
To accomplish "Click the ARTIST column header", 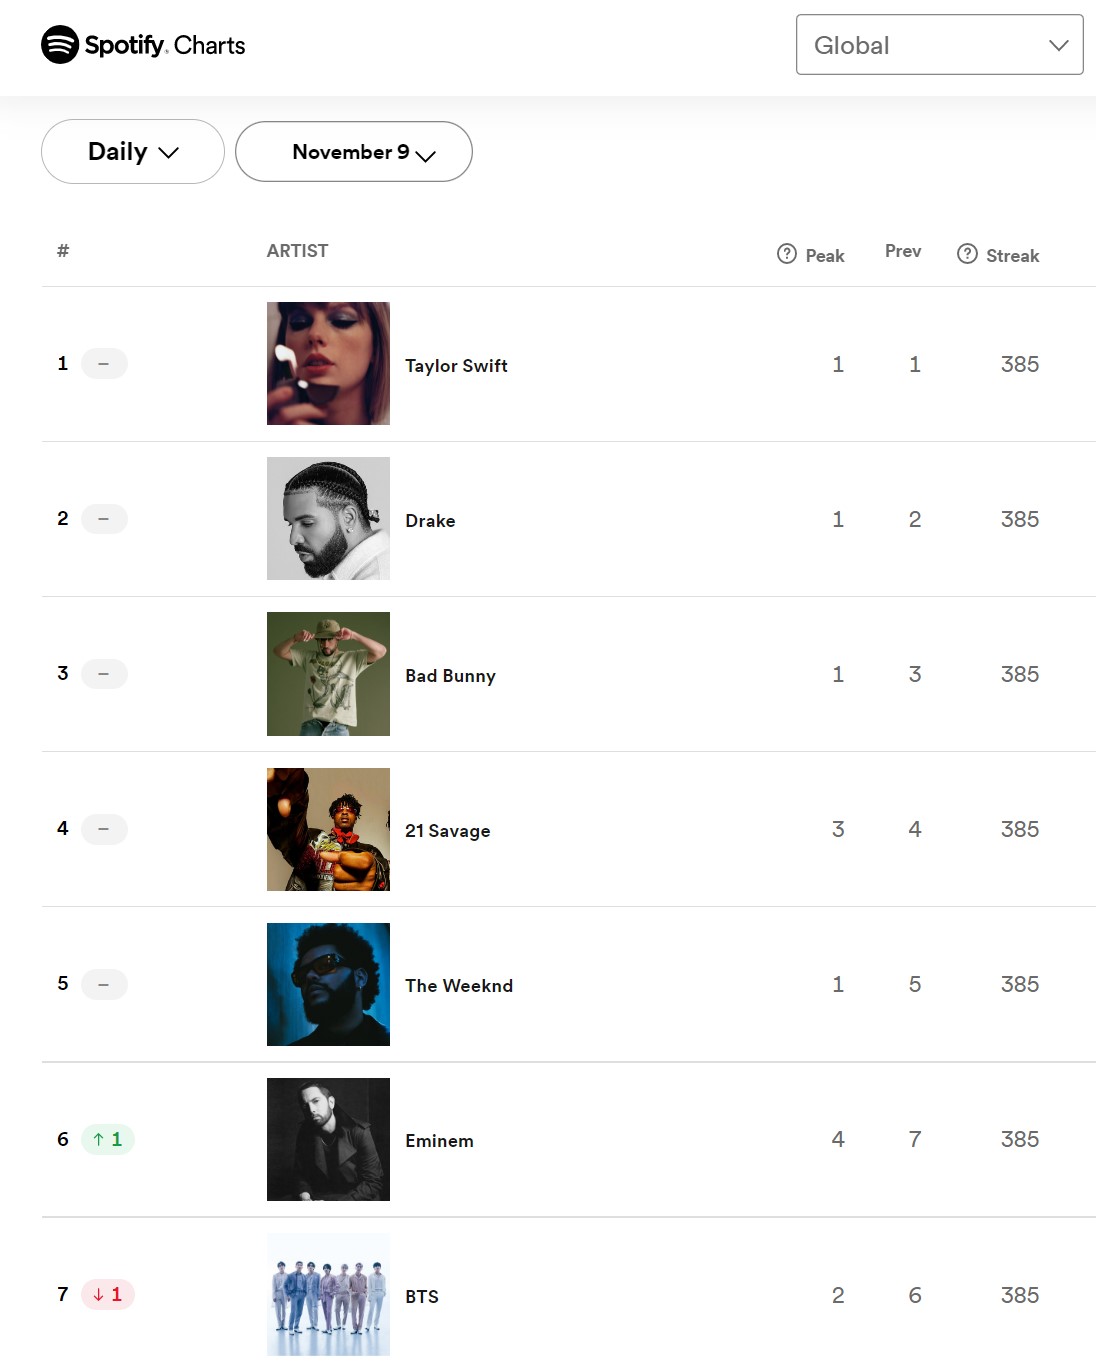I will pos(297,251).
